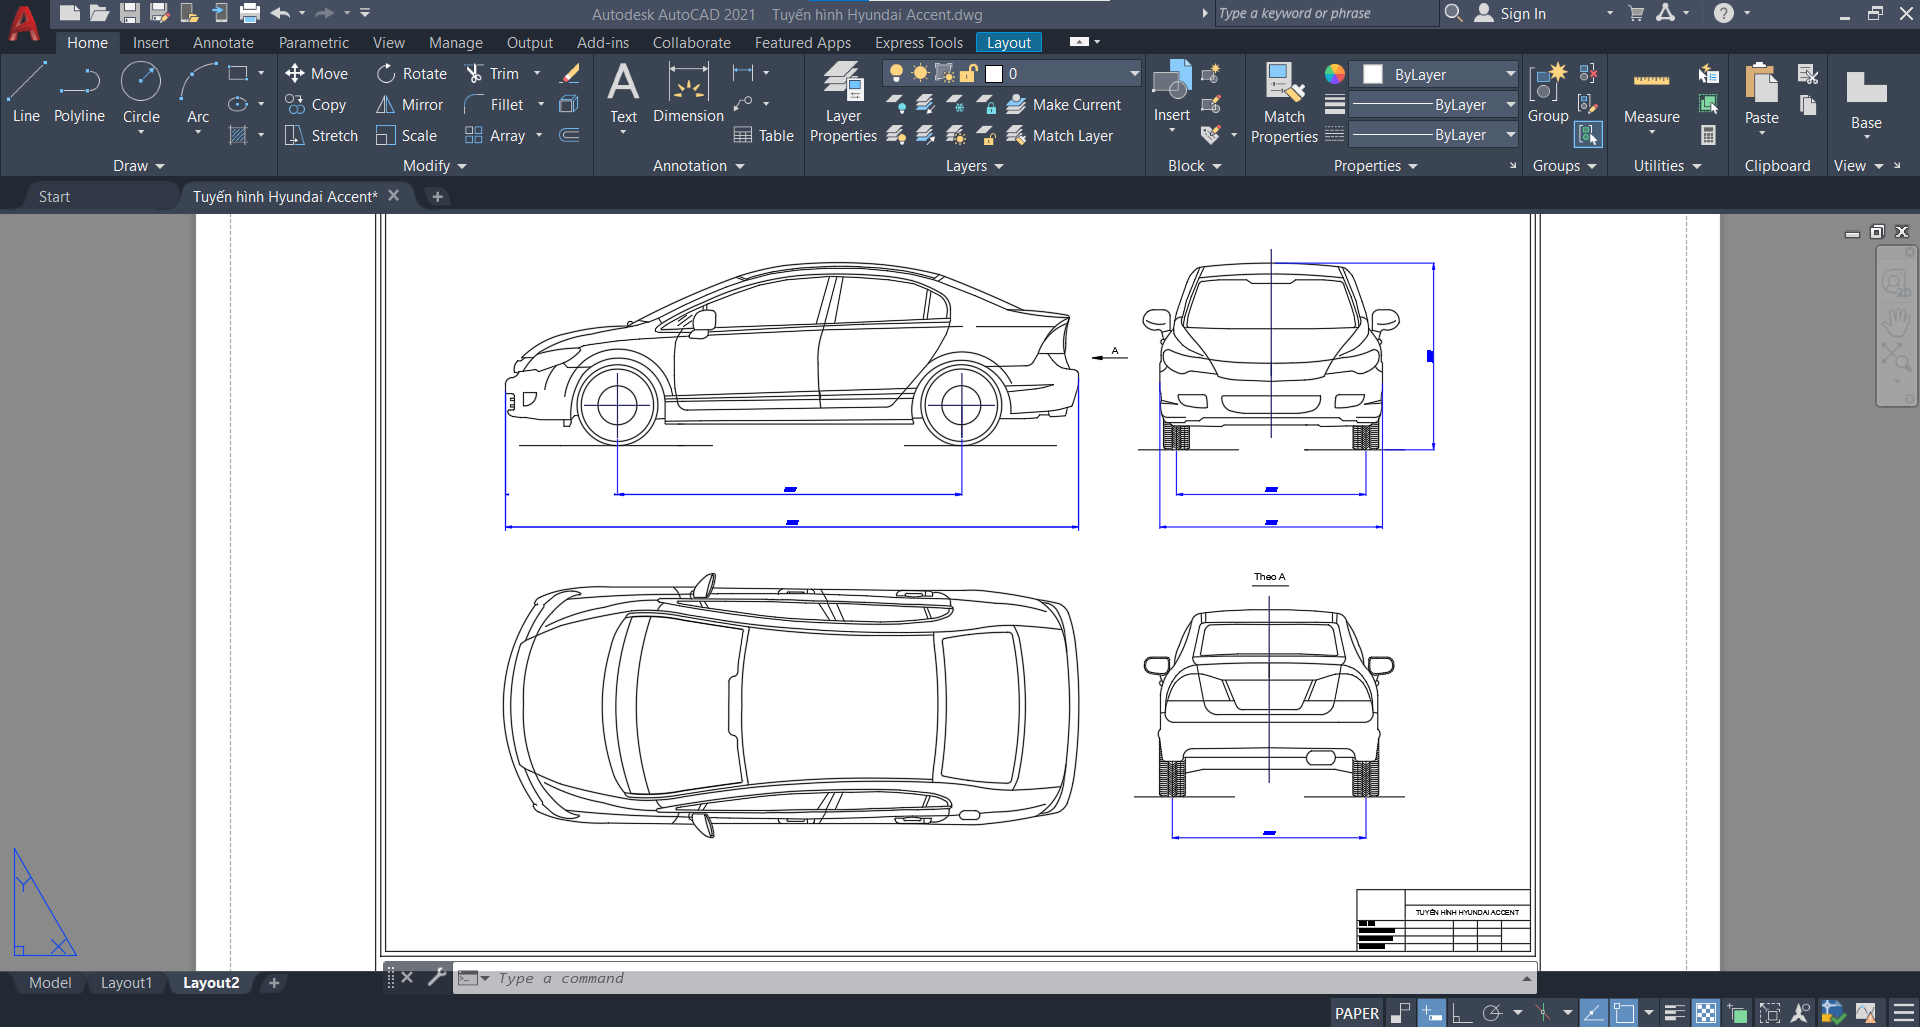This screenshot has height=1027, width=1920.
Task: Toggle lineweight display in status bar
Action: point(1675,1013)
